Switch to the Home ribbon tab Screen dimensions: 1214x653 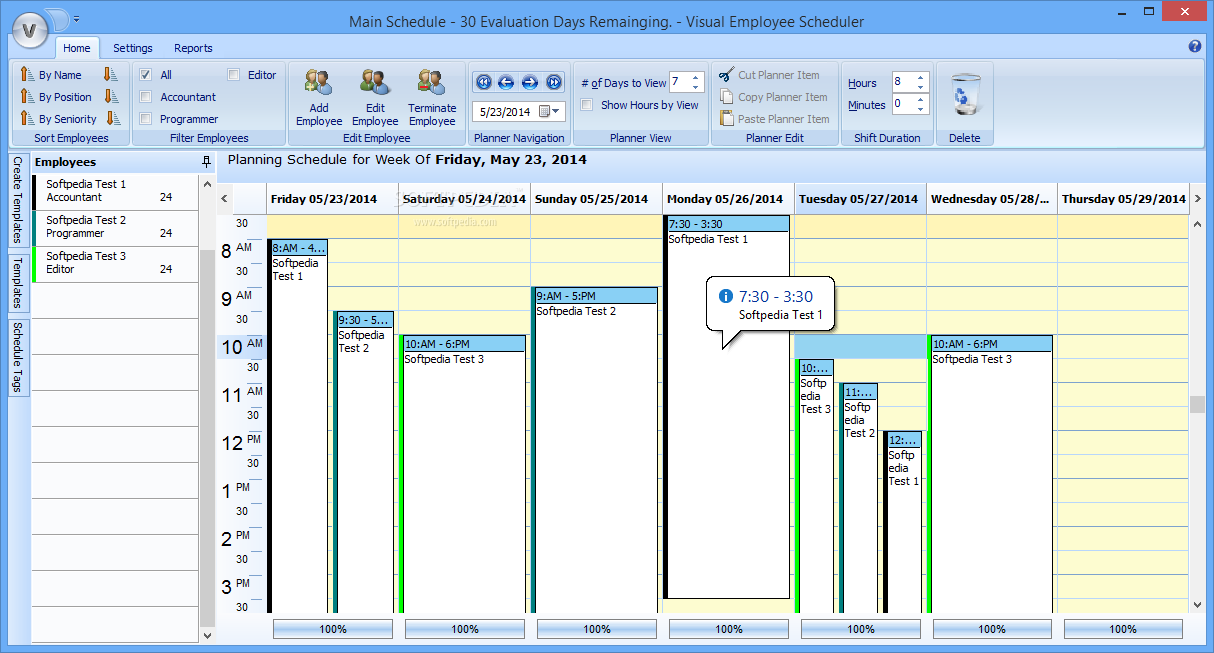[76, 48]
